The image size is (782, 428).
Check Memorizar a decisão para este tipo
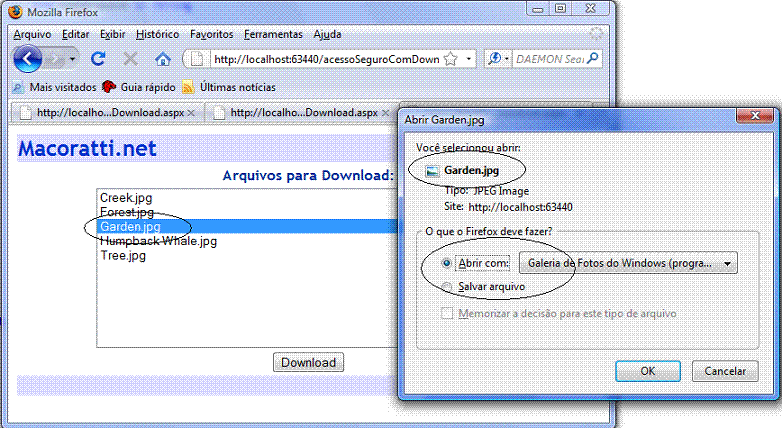click(x=447, y=313)
